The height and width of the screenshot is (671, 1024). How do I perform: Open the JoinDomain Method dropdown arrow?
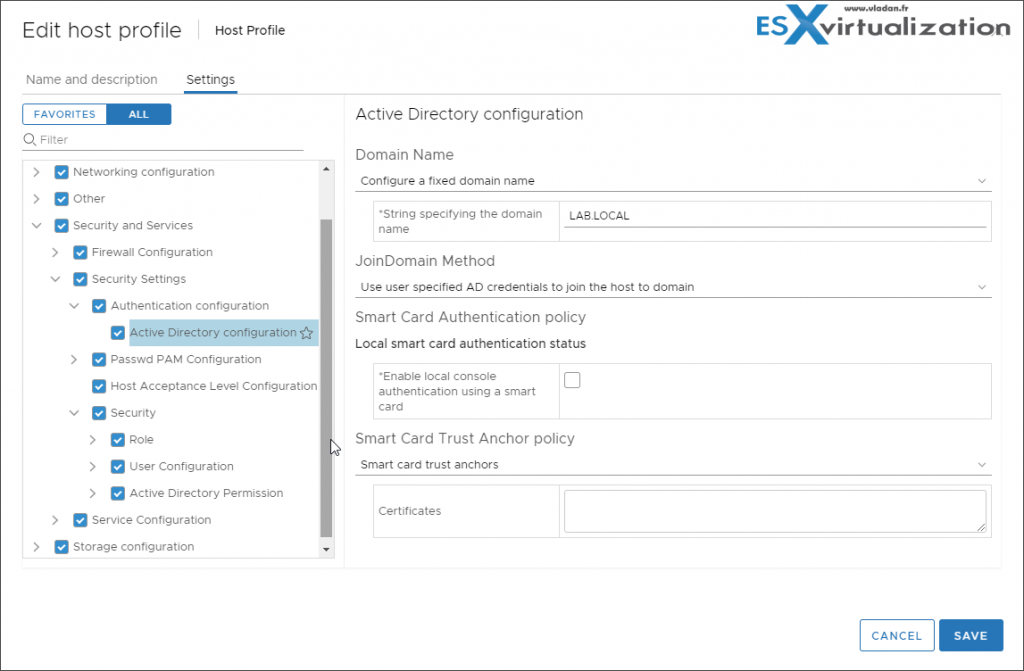[x=983, y=288]
